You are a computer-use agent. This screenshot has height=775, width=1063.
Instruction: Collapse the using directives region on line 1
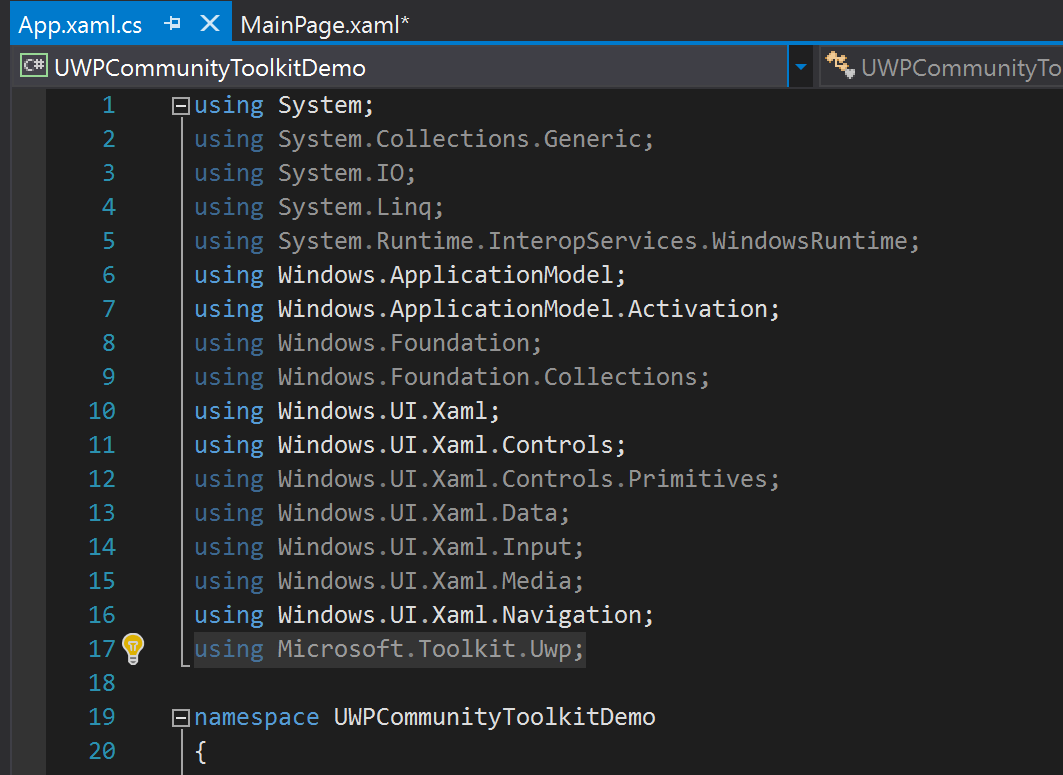click(x=179, y=104)
